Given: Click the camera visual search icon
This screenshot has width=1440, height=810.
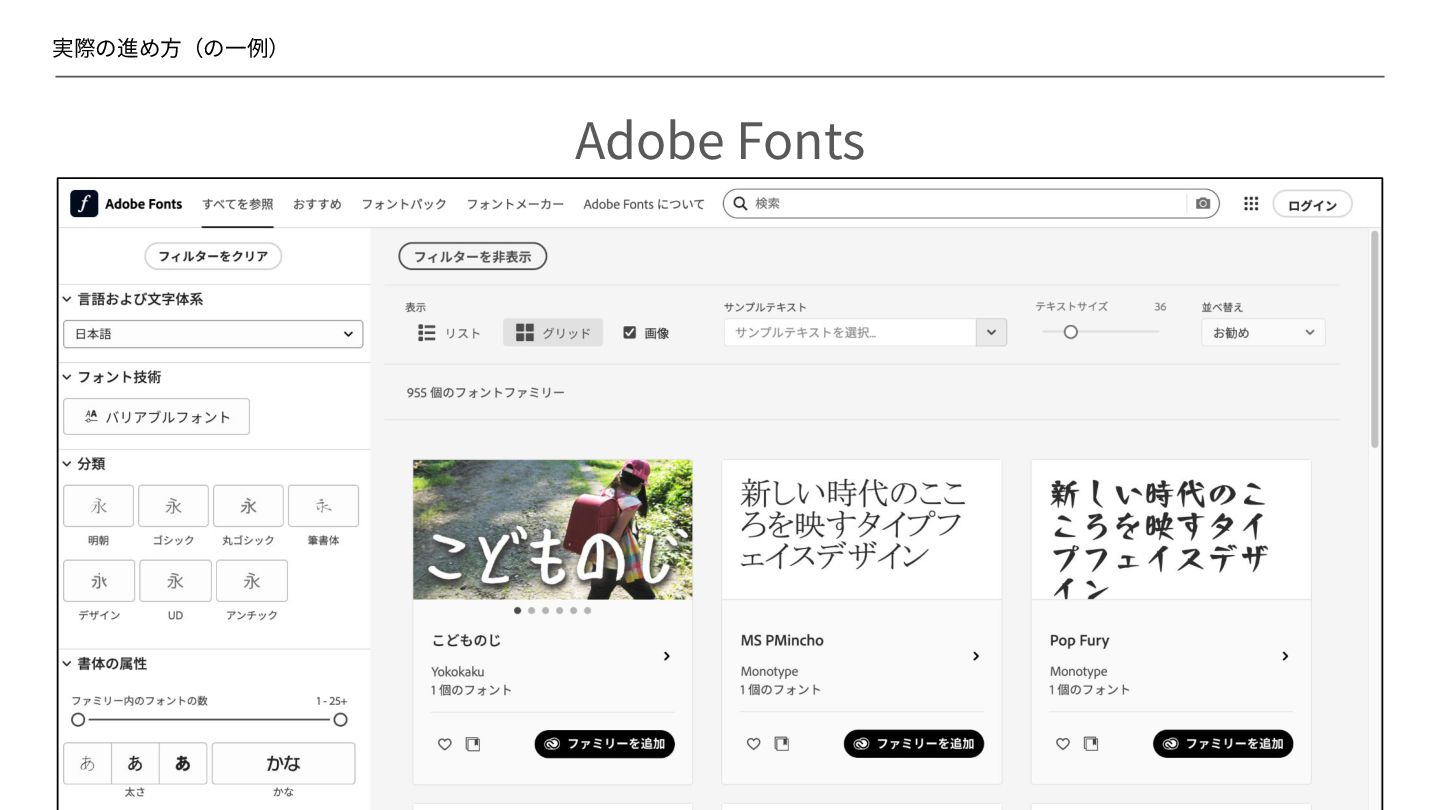Looking at the screenshot, I should click(x=1202, y=204).
